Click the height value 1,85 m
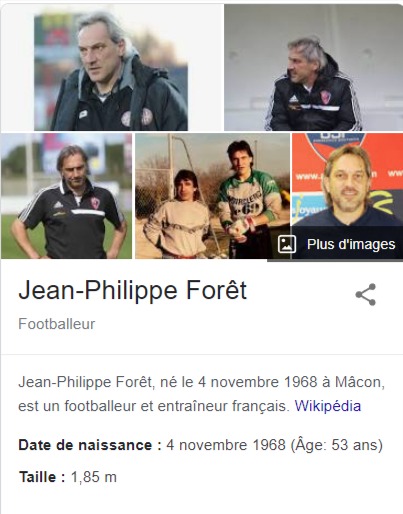Screen dimensions: 403x514 tap(94, 477)
